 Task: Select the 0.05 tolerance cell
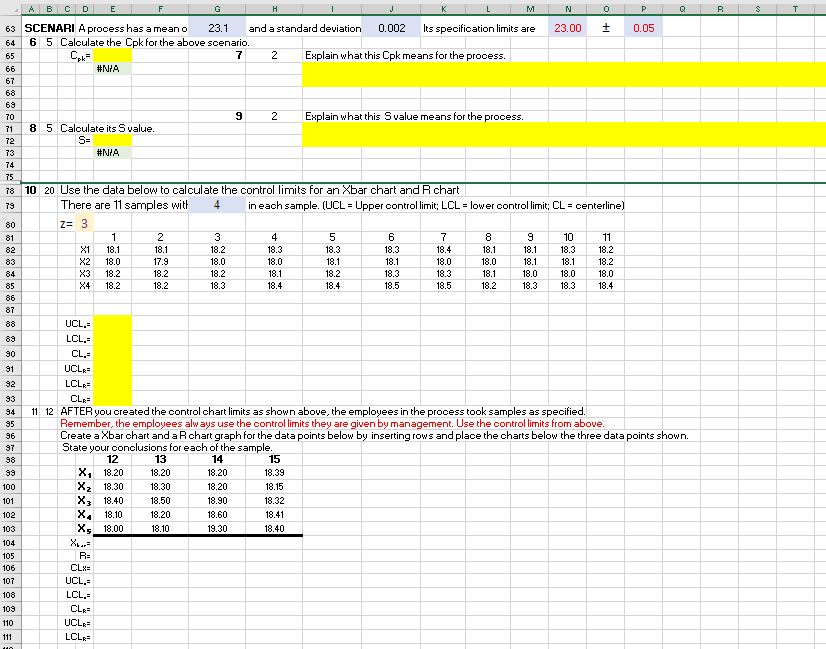[643, 29]
